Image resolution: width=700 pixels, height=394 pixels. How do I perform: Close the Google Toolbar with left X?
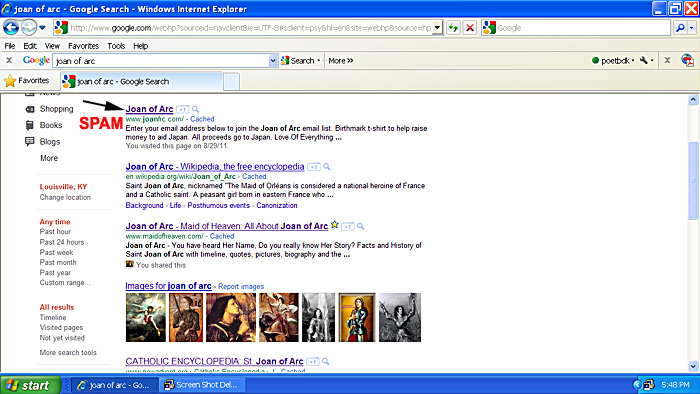(9, 60)
